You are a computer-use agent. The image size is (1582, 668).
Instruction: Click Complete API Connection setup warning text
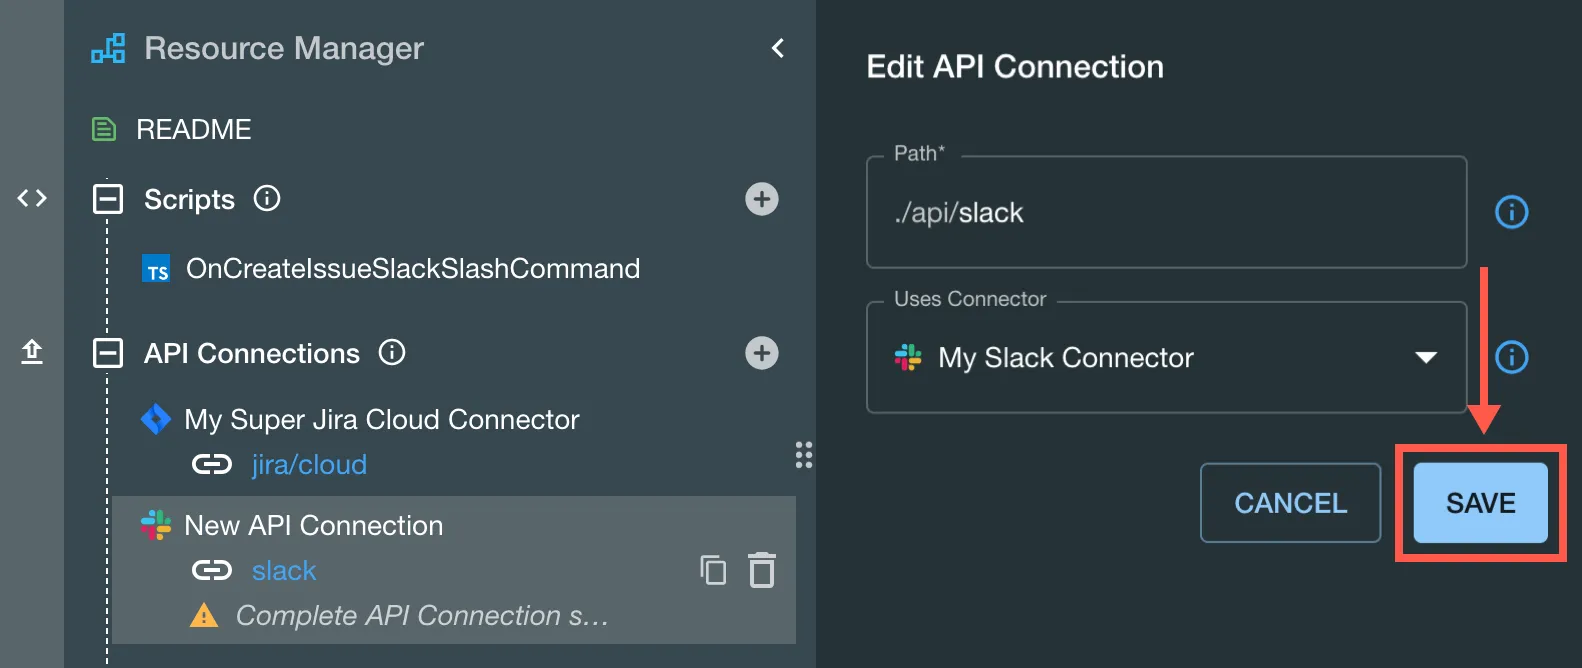(422, 616)
